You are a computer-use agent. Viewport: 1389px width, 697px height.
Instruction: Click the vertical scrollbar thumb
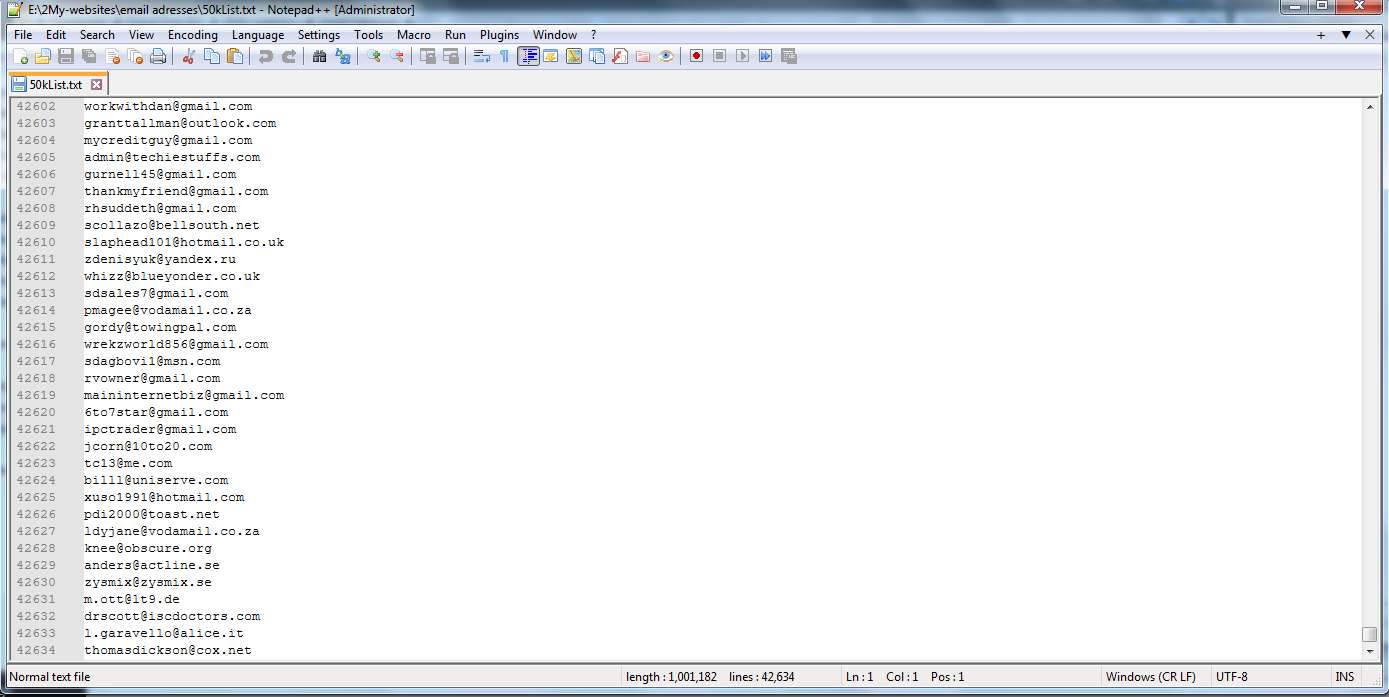(x=1370, y=634)
